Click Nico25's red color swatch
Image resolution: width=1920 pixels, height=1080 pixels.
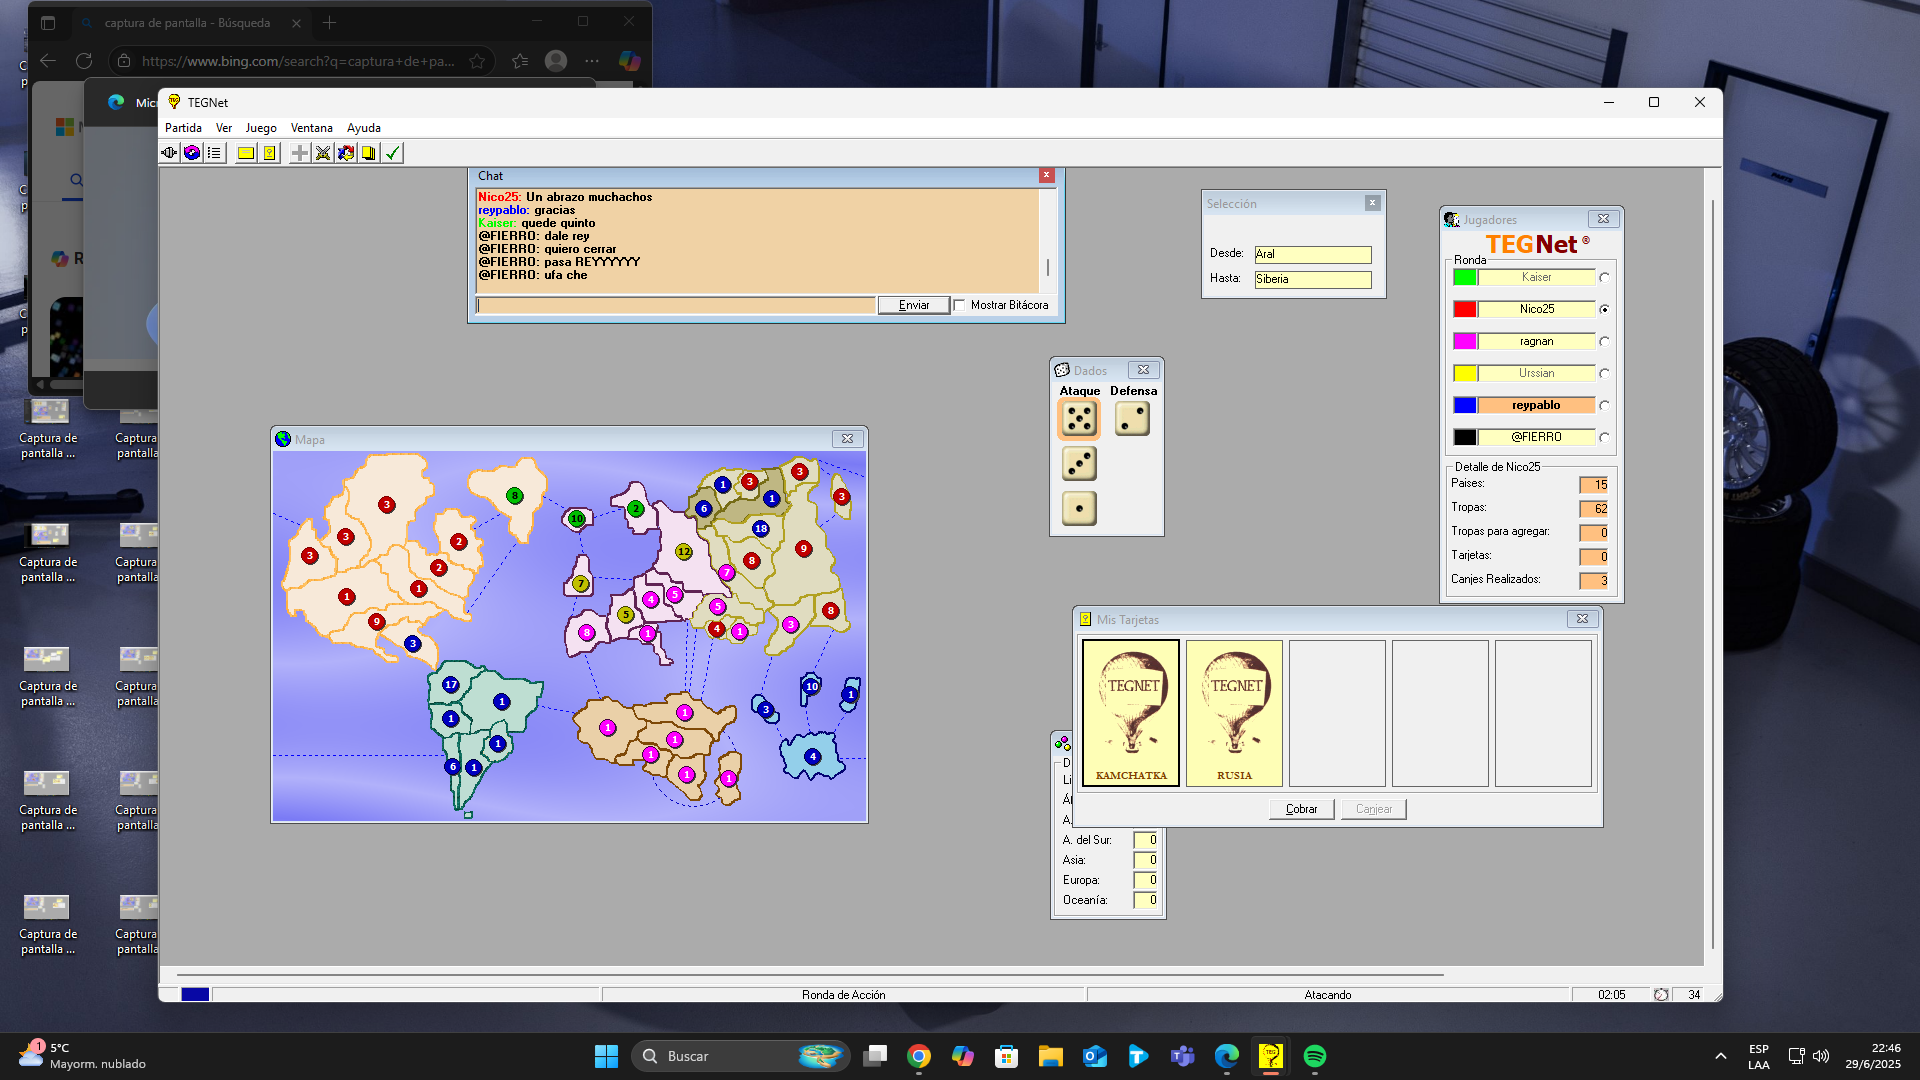[x=1465, y=309]
